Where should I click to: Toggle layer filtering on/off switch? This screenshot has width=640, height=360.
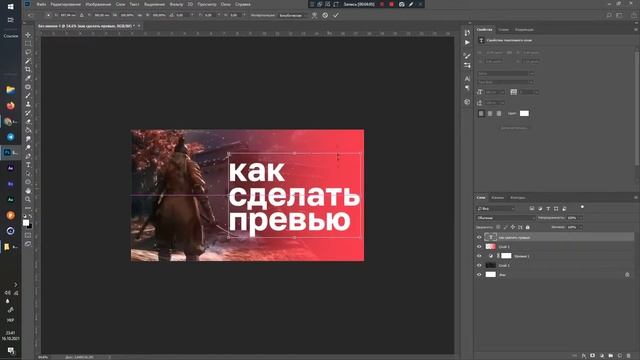pos(582,207)
